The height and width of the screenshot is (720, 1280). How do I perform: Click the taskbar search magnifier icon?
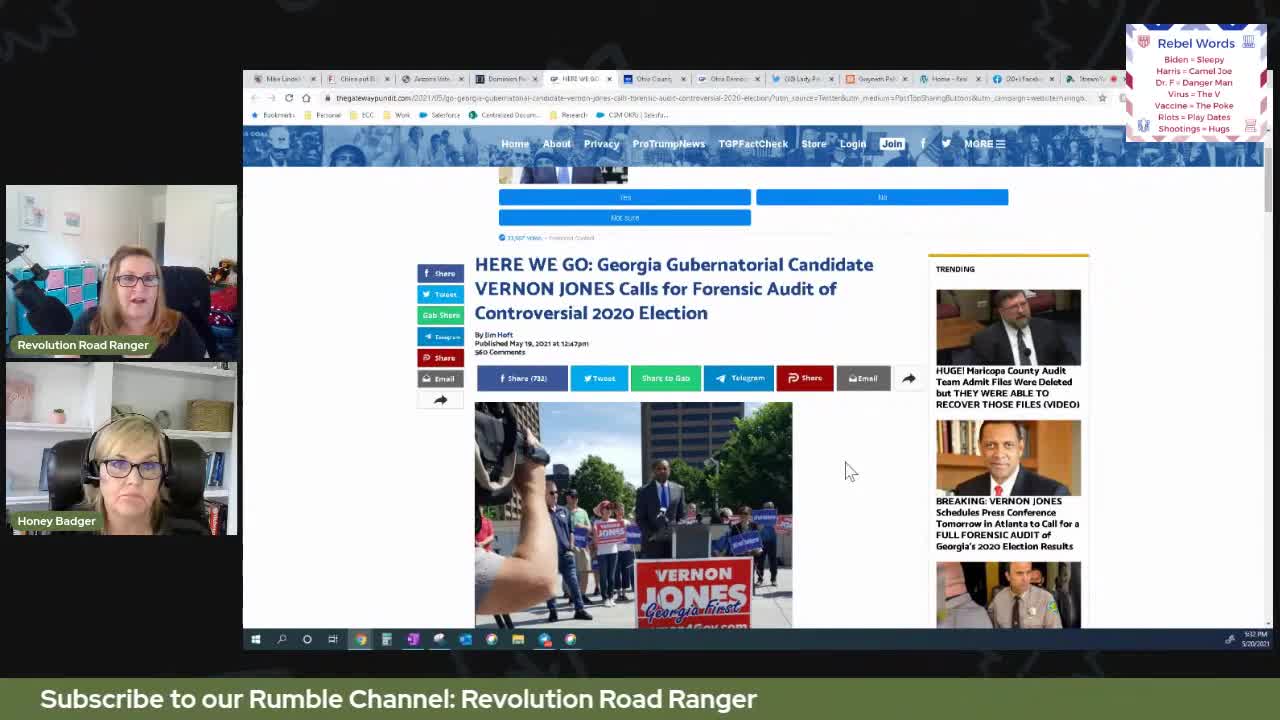coord(282,639)
